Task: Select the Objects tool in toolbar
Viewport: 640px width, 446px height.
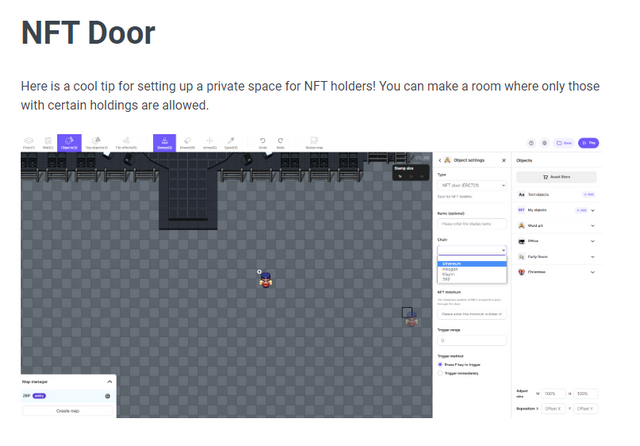Action: (70, 143)
